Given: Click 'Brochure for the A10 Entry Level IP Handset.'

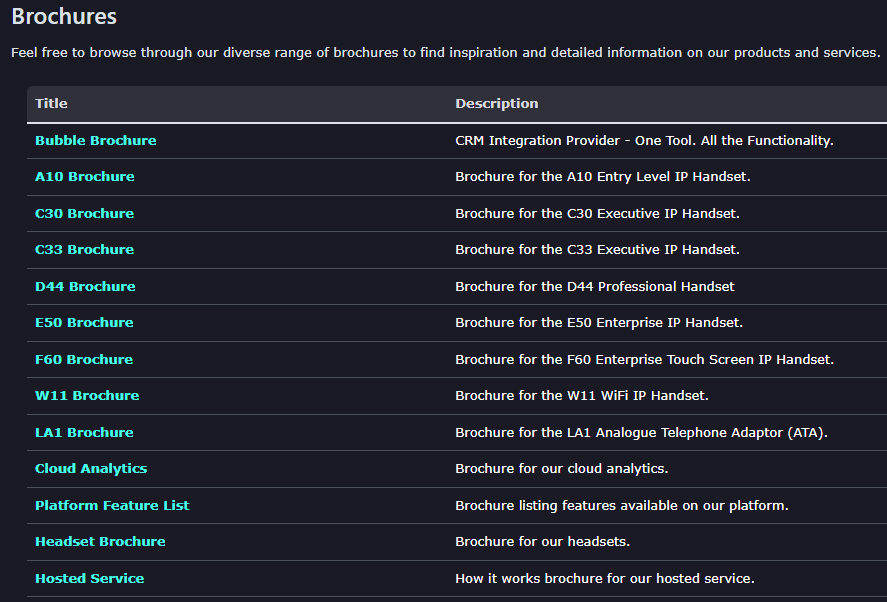Looking at the screenshot, I should [x=603, y=177].
